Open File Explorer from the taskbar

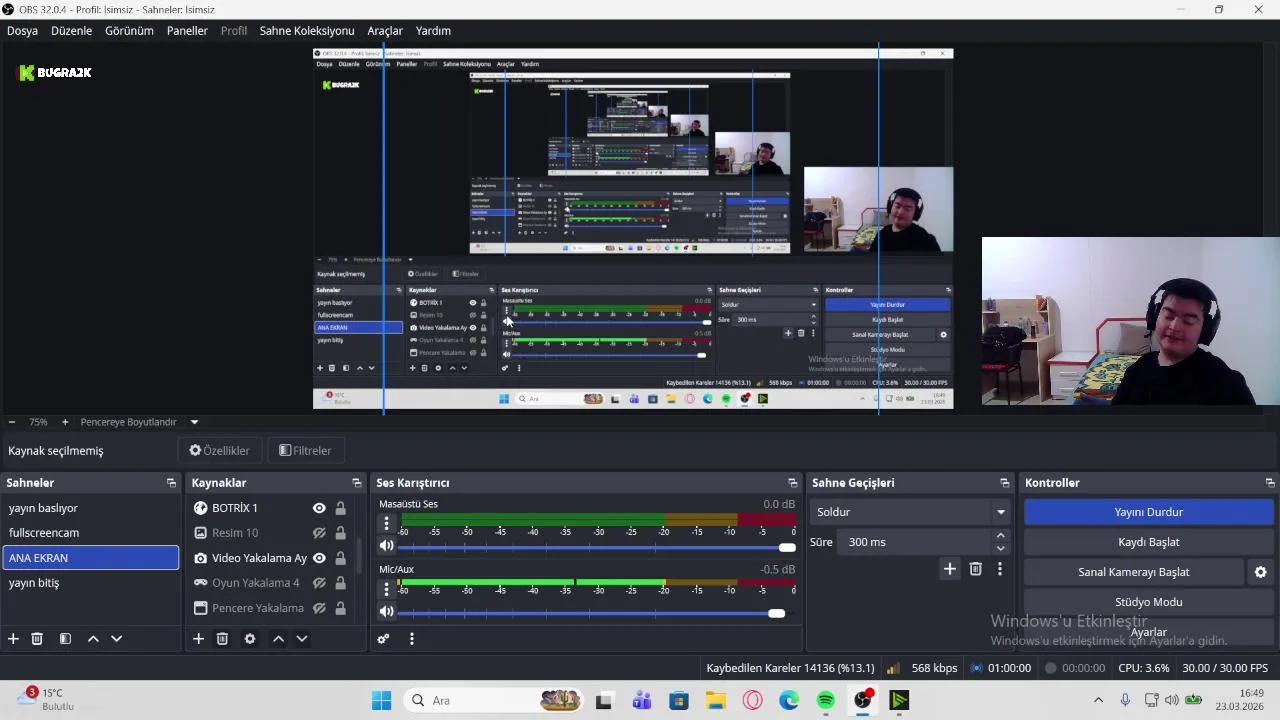pos(716,700)
